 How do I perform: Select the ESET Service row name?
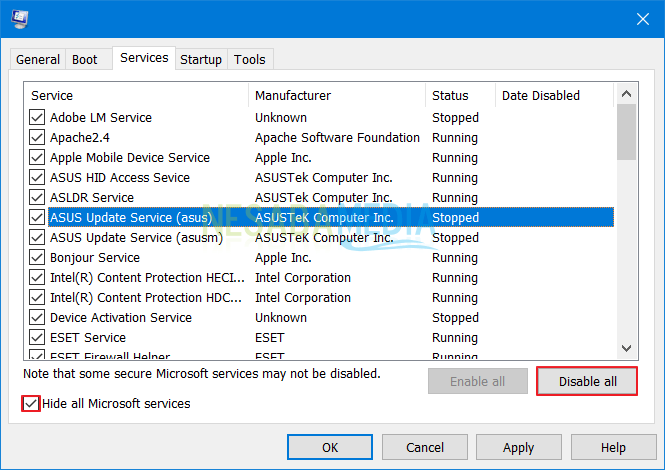(x=88, y=338)
